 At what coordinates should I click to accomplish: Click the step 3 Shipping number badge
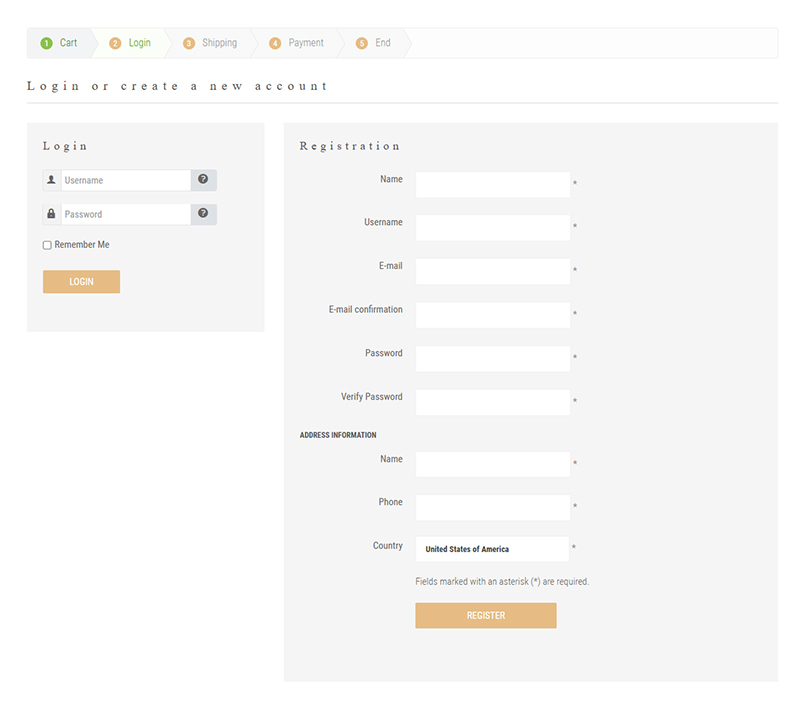click(x=189, y=43)
